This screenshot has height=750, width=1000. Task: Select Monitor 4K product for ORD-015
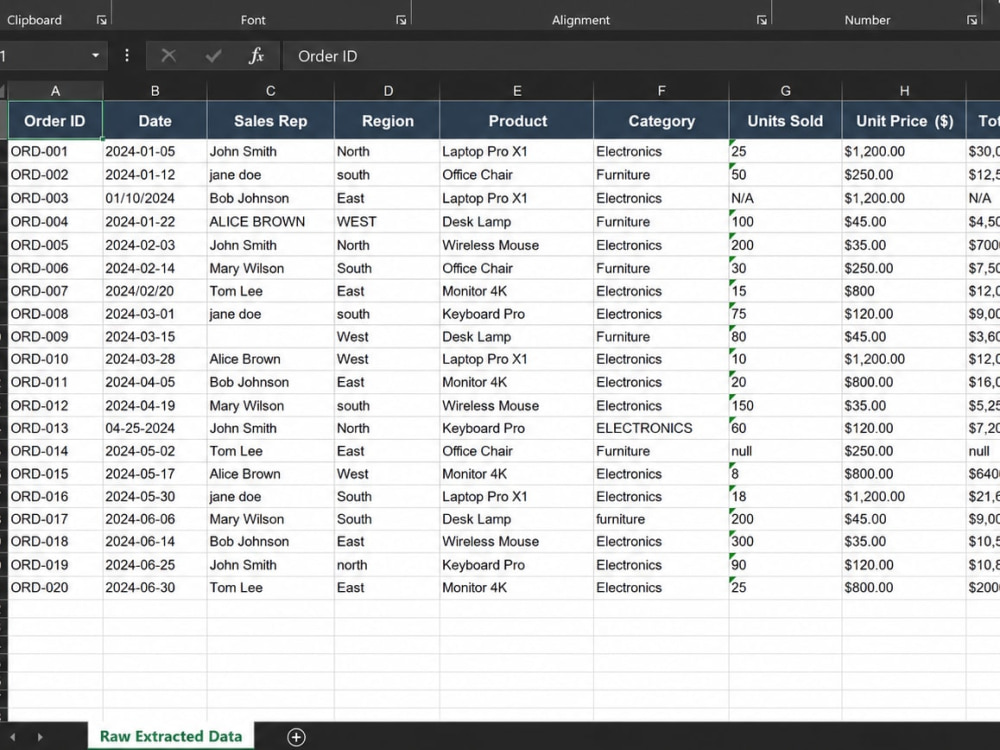pos(517,474)
